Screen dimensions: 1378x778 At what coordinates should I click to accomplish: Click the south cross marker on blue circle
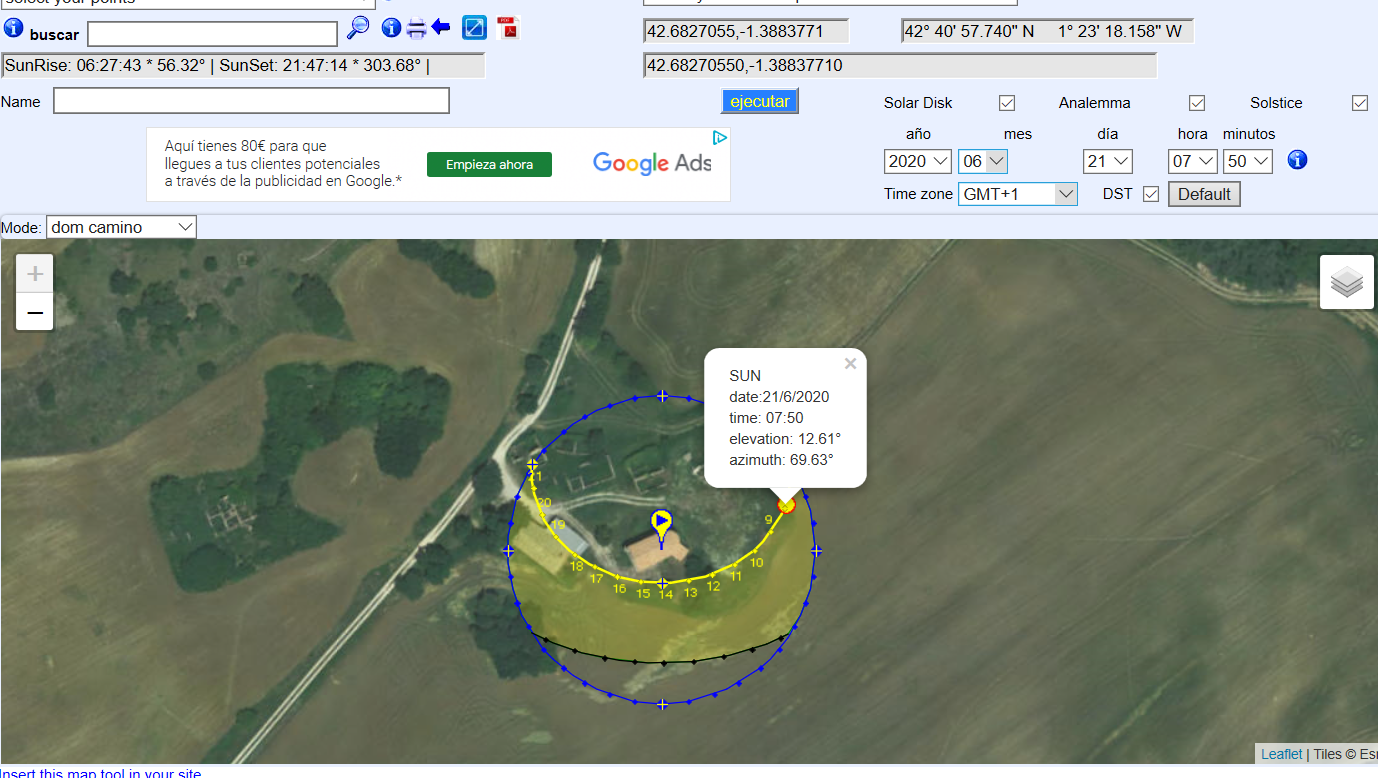662,704
